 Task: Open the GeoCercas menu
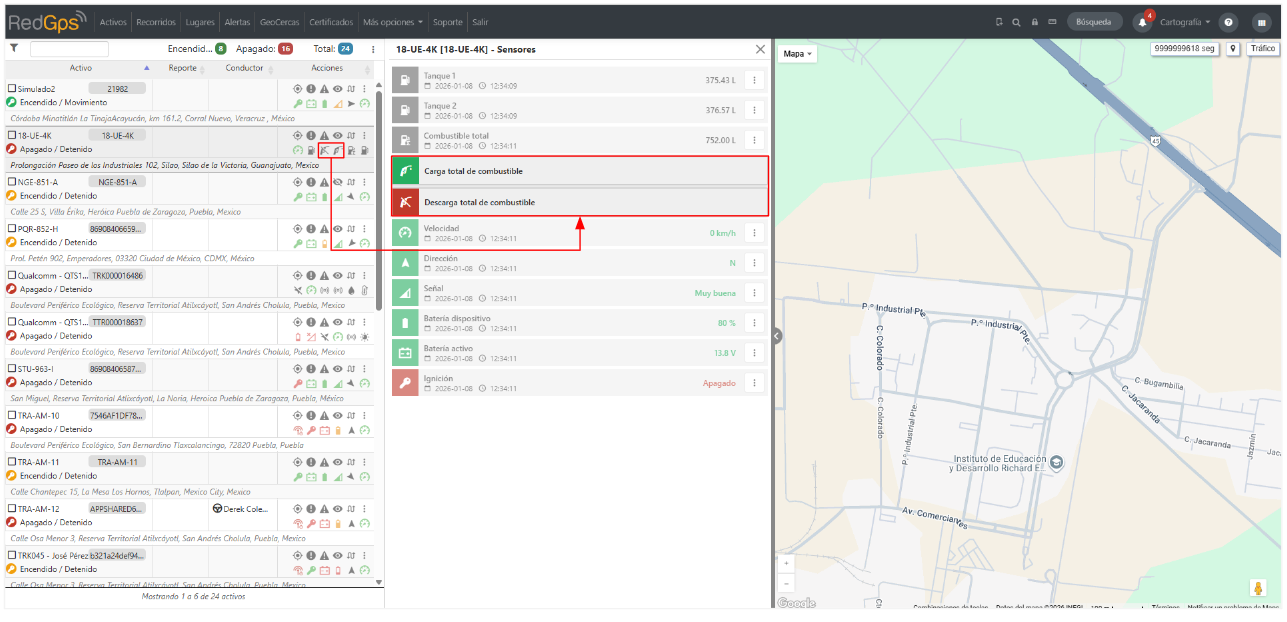coord(279,21)
